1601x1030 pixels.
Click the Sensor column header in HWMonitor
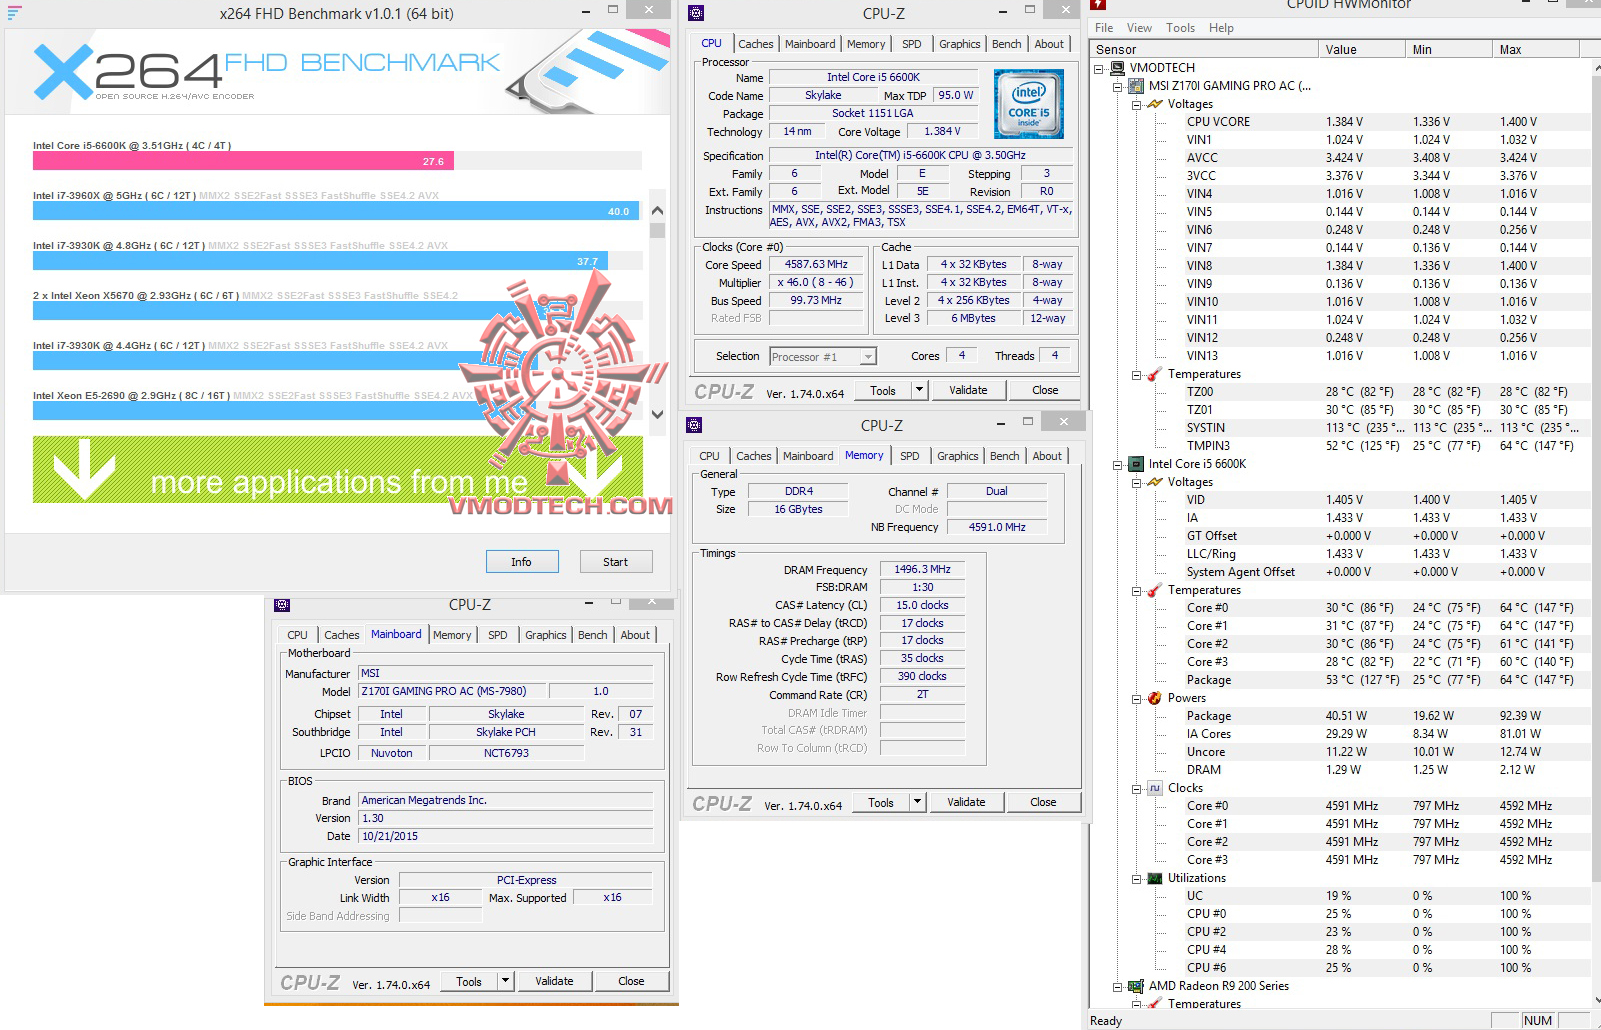tap(1205, 49)
